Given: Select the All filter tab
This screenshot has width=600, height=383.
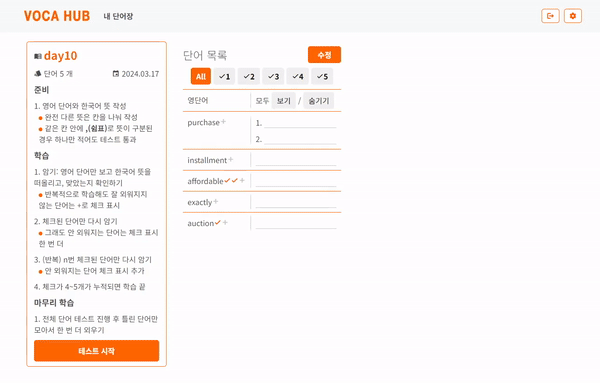Looking at the screenshot, I should tap(201, 76).
